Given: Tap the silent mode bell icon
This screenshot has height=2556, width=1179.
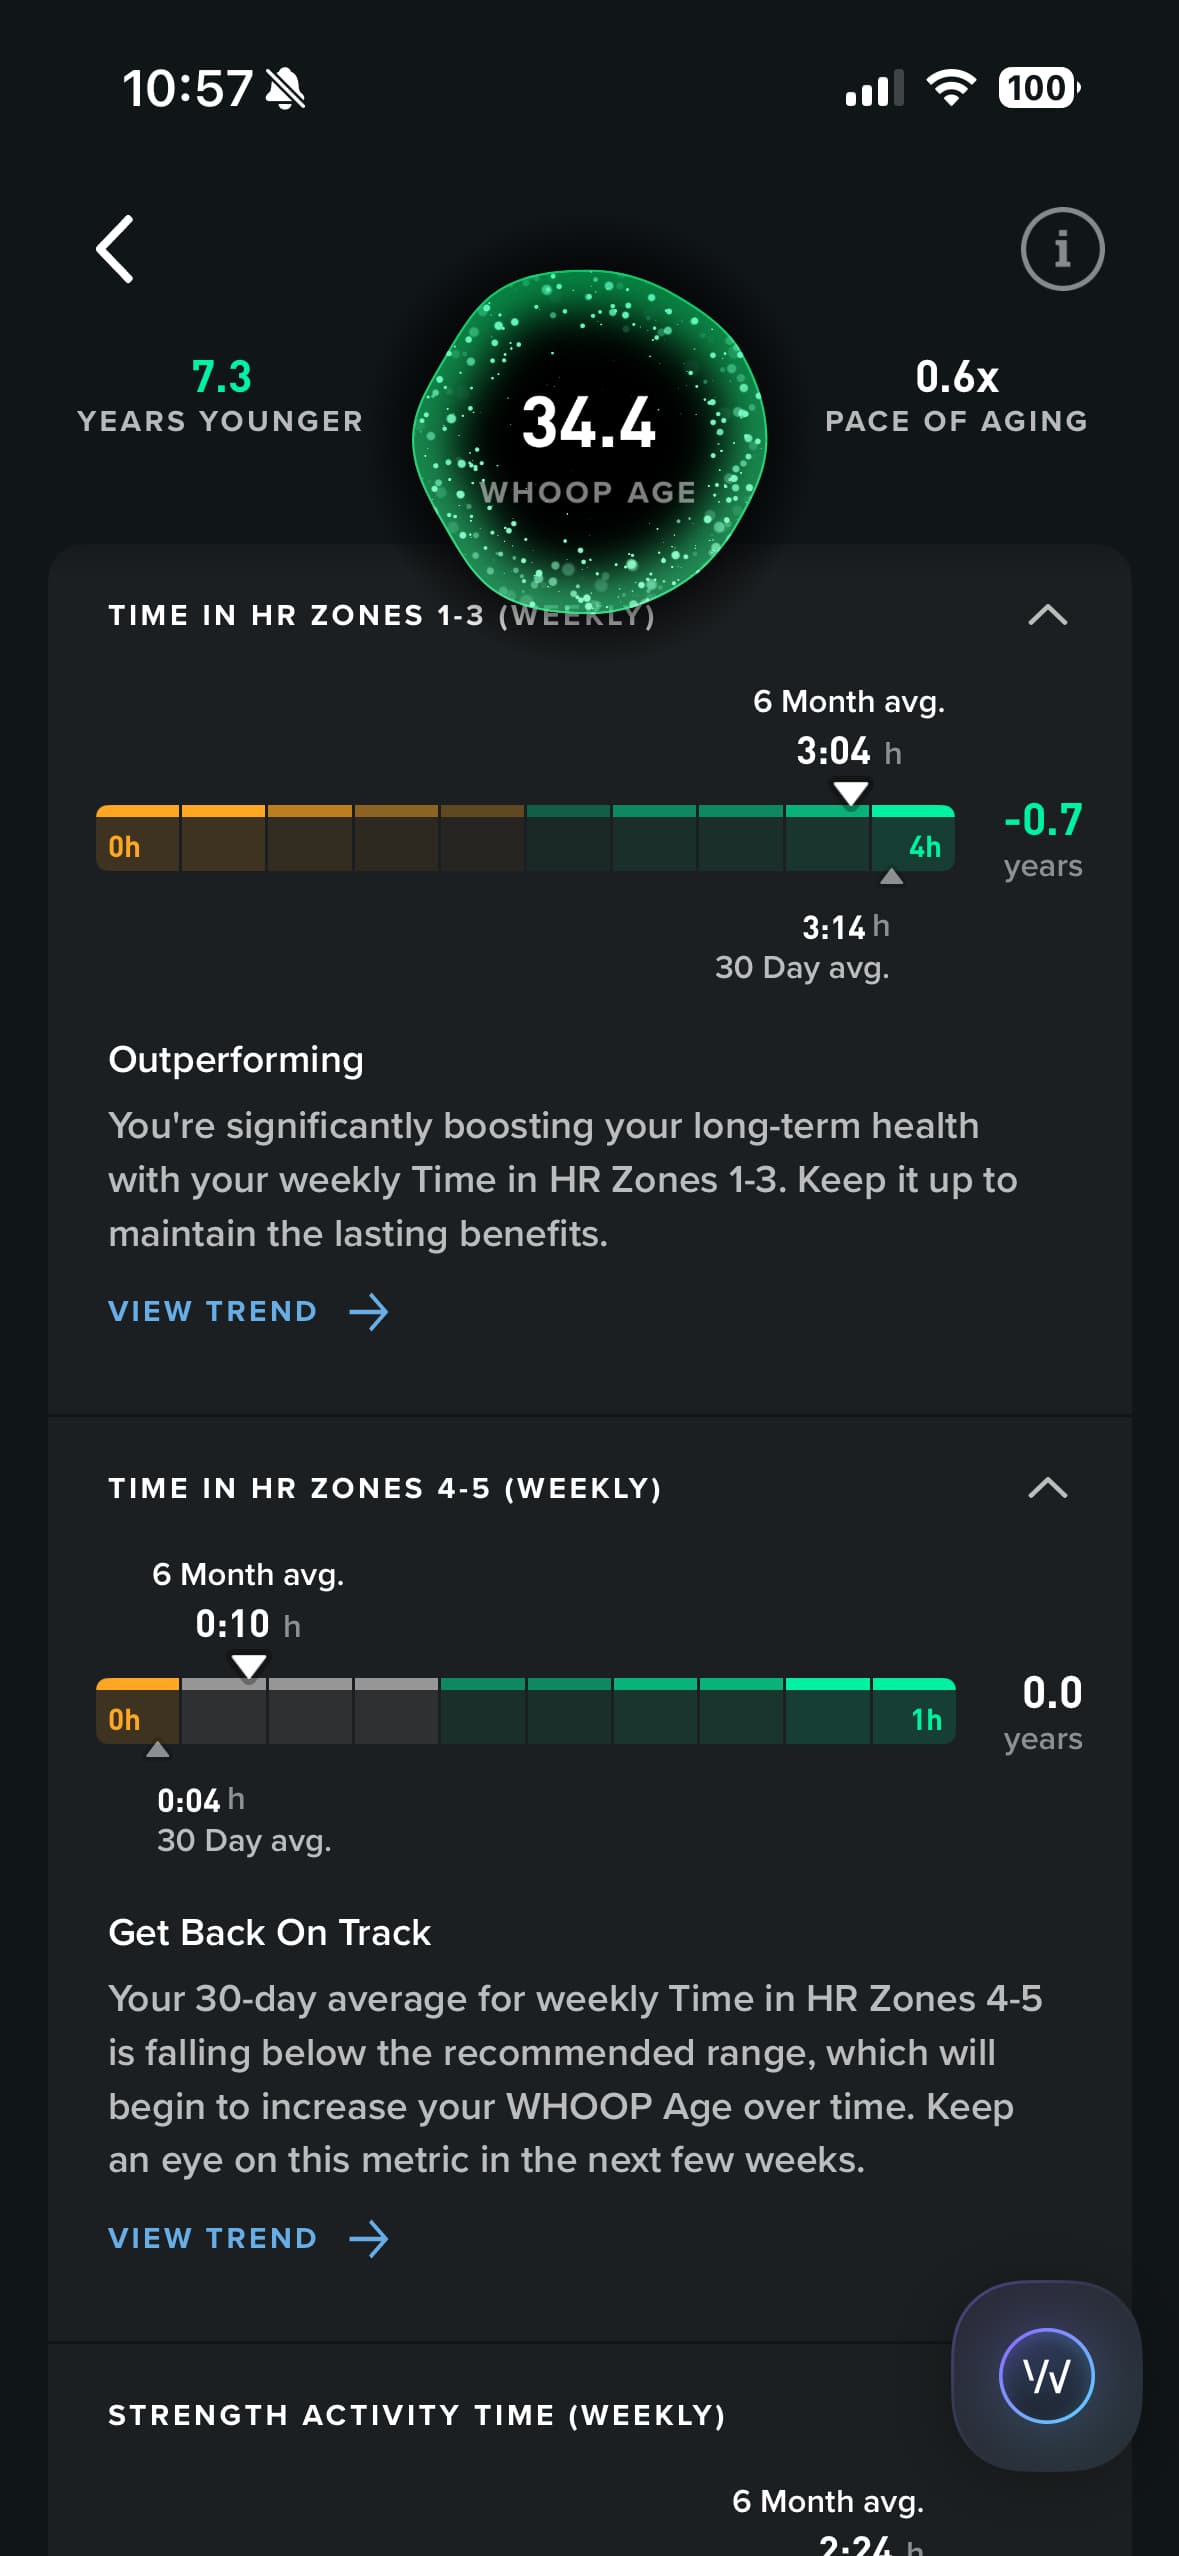Looking at the screenshot, I should tap(285, 89).
